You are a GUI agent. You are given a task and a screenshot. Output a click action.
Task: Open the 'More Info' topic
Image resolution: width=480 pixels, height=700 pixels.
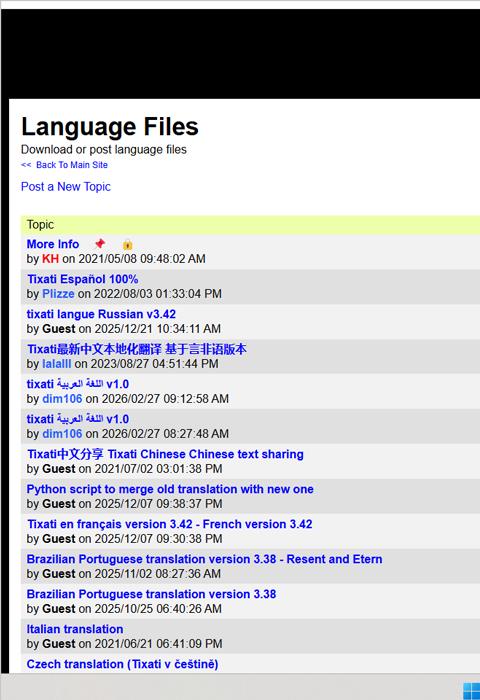[x=53, y=244]
